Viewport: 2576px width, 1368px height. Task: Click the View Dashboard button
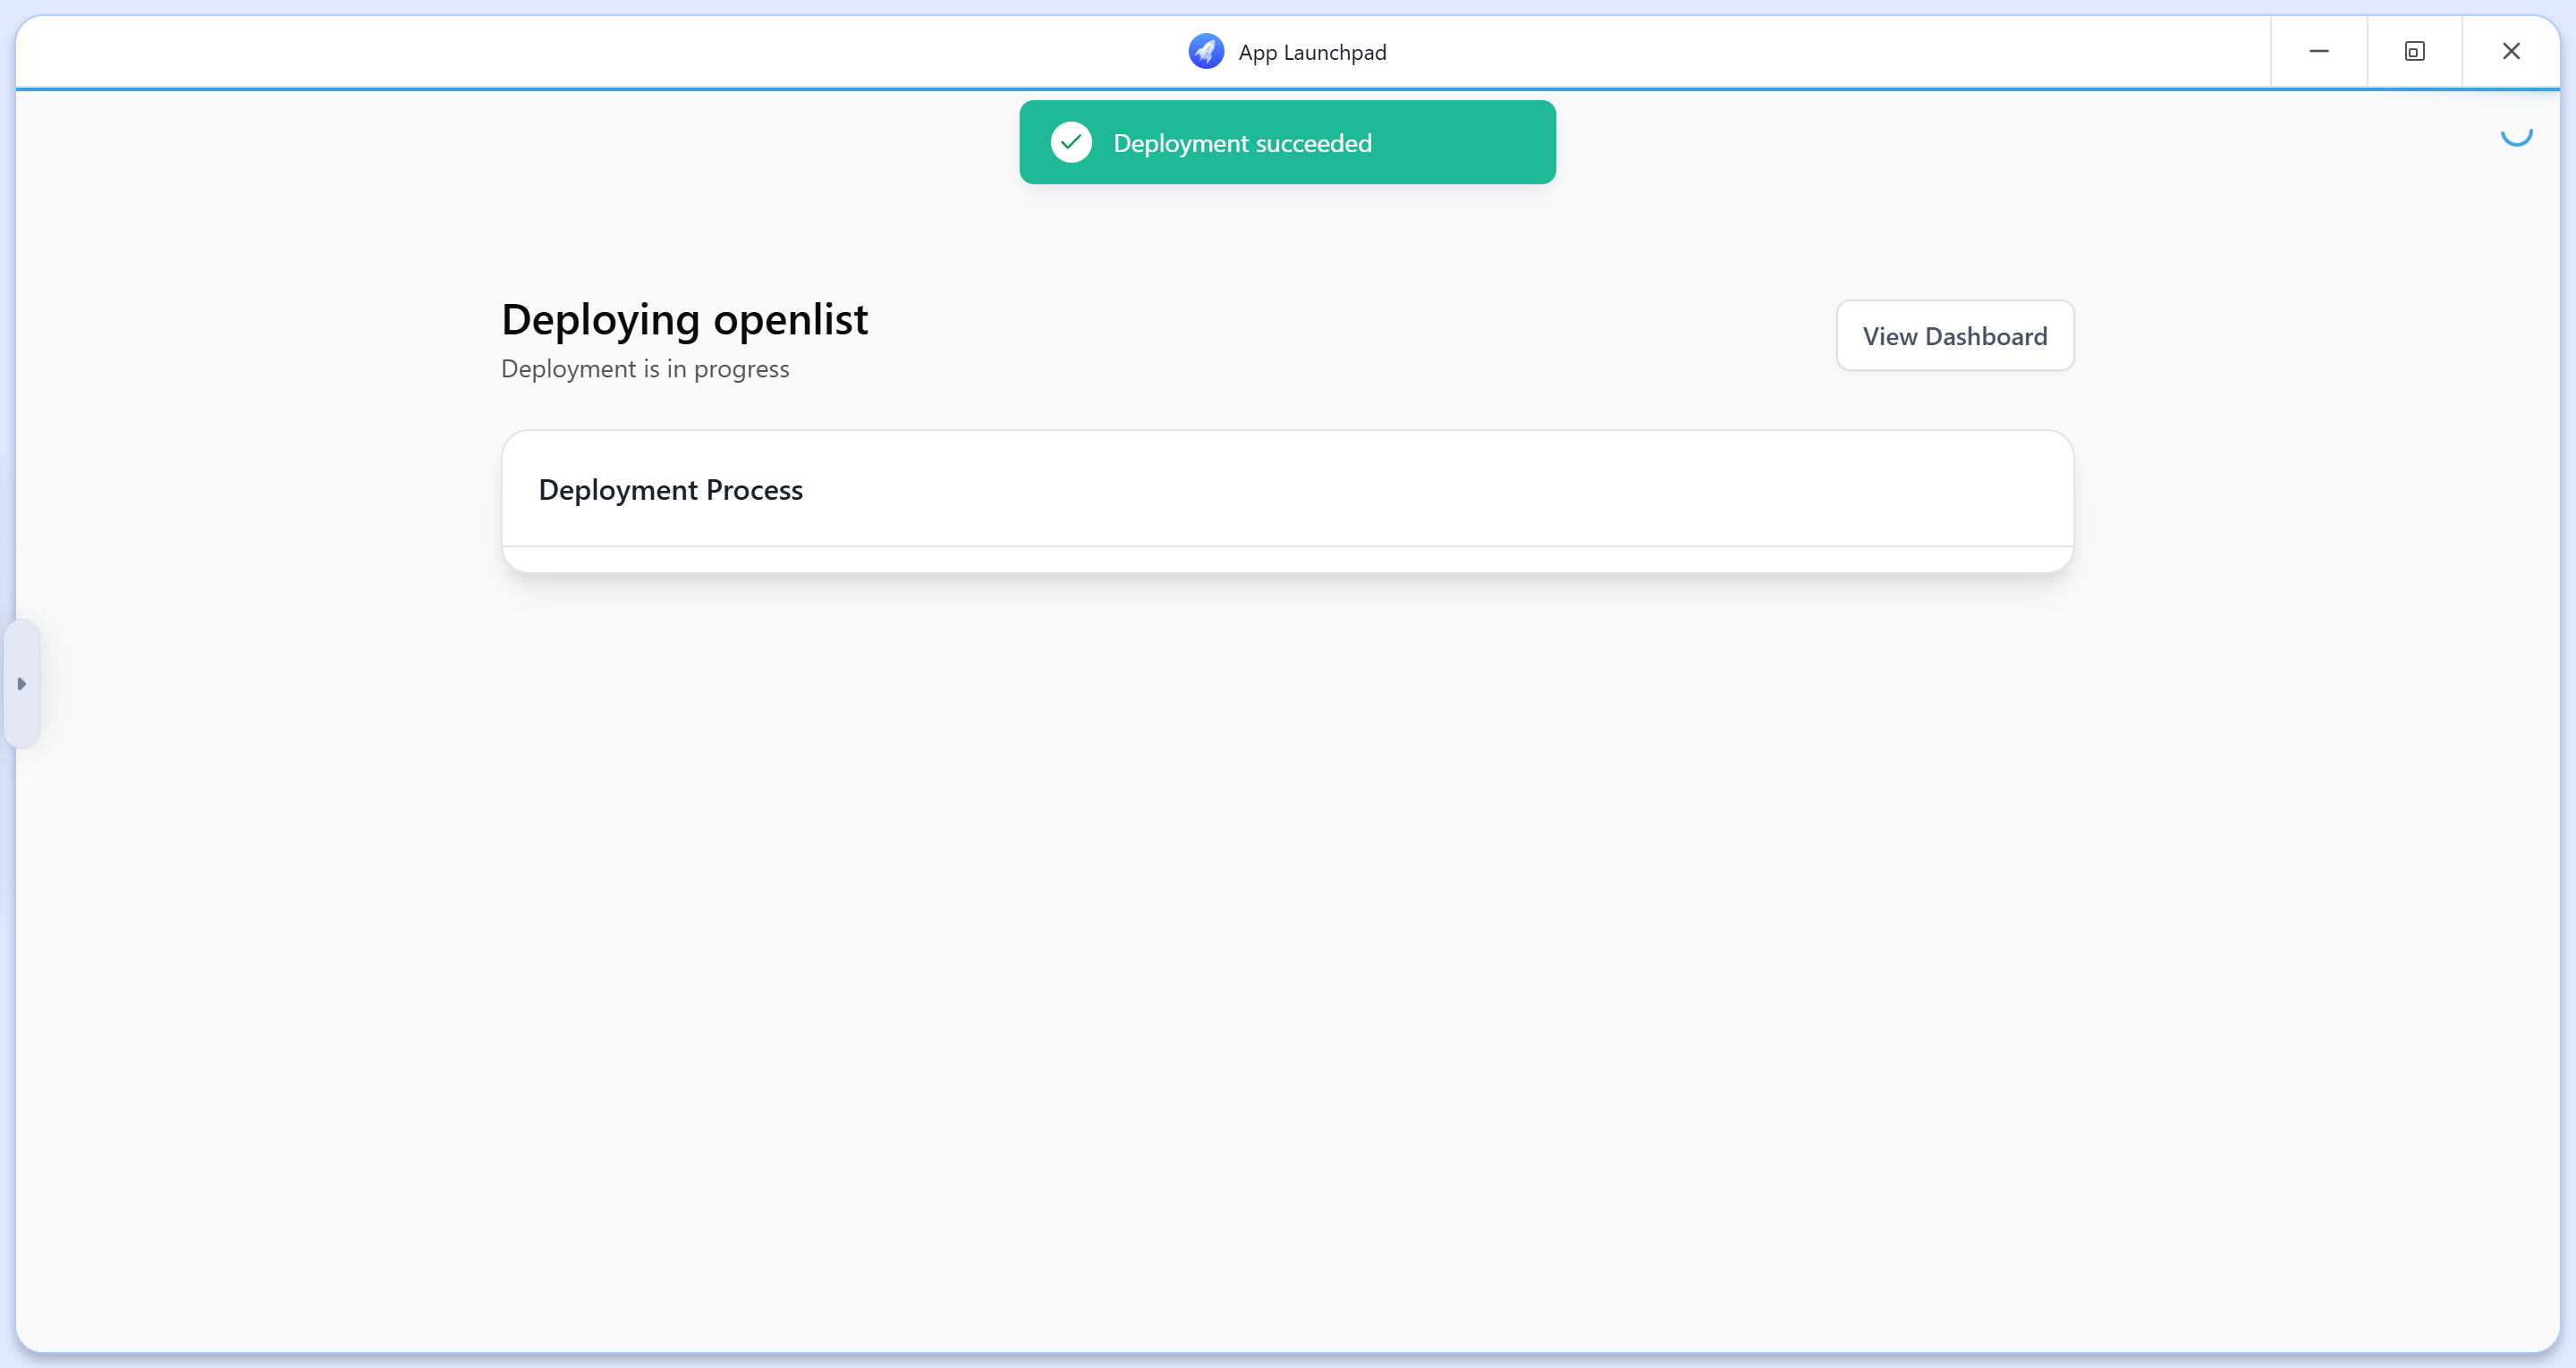(x=1954, y=335)
